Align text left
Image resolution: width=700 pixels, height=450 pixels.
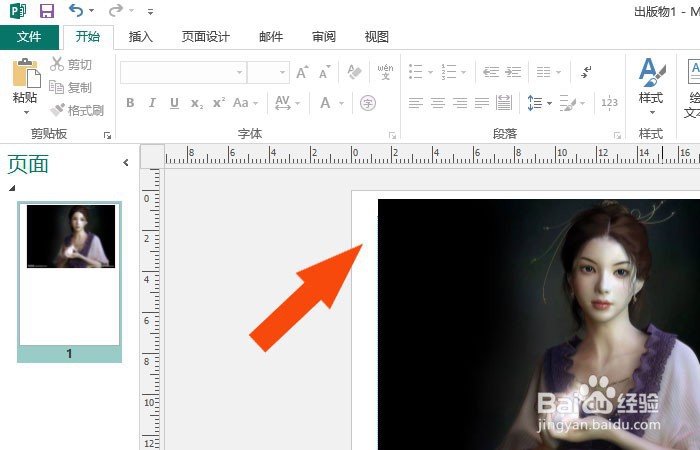(416, 103)
